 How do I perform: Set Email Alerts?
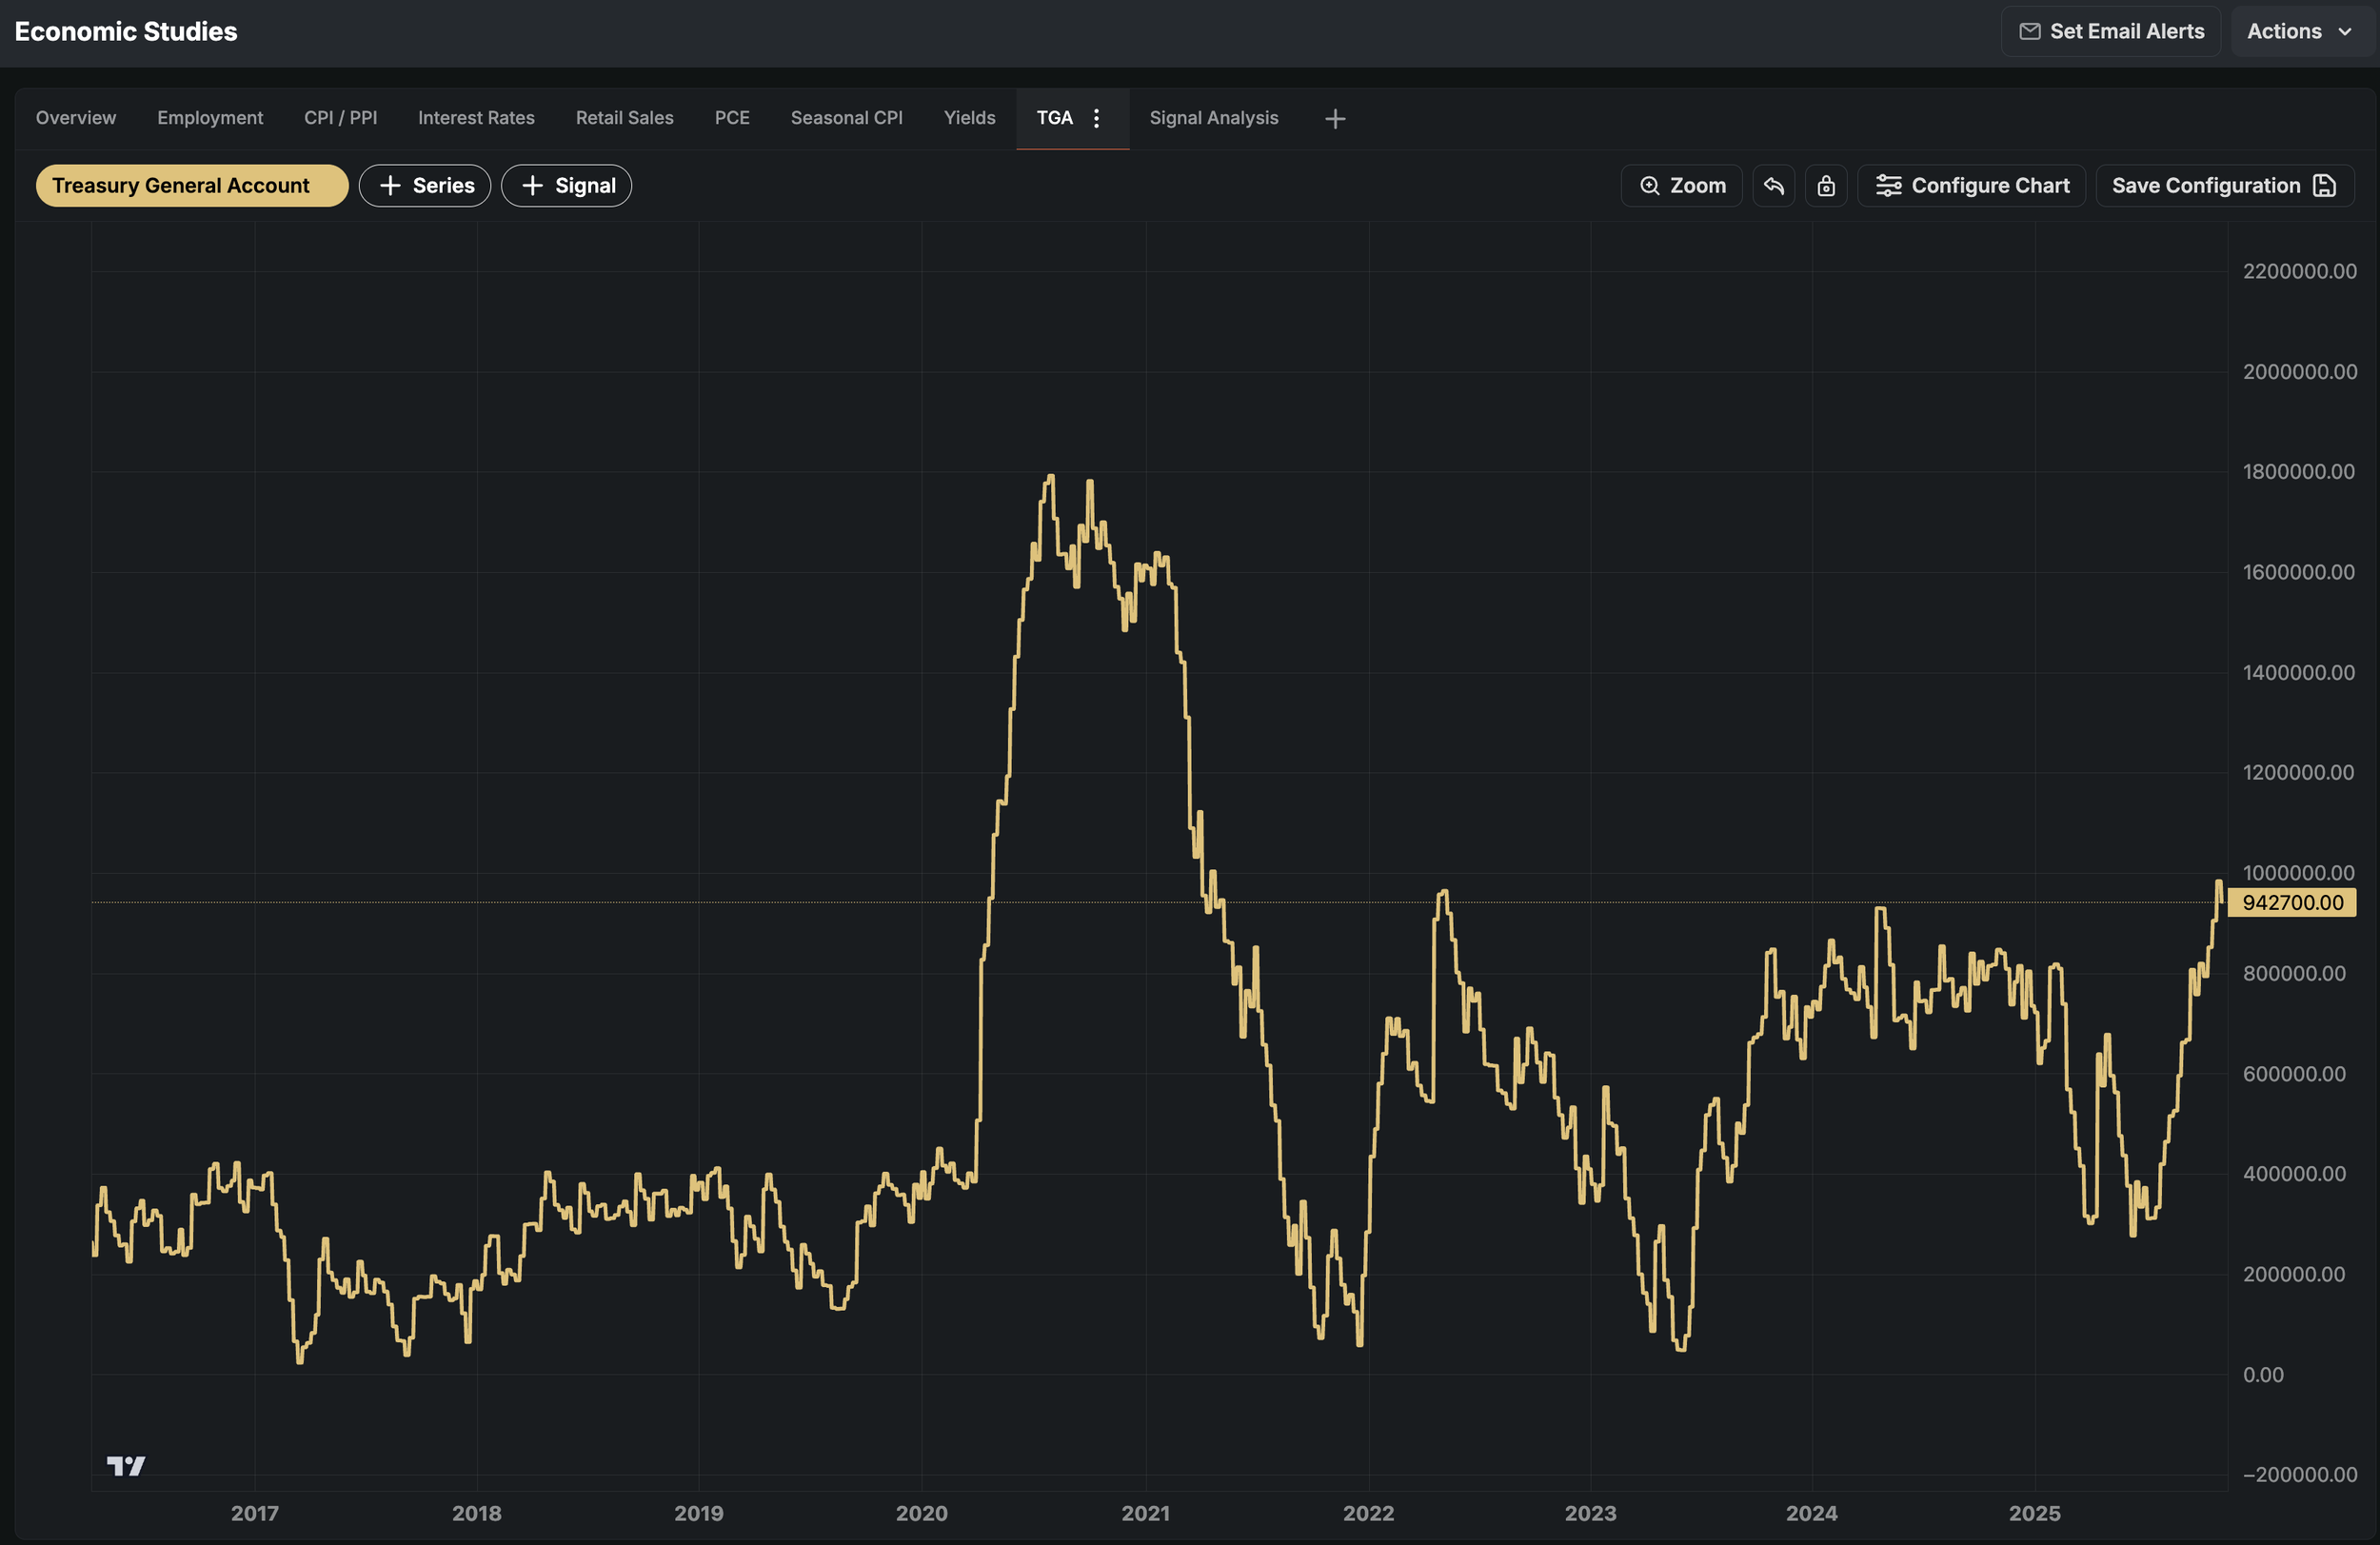[x=2110, y=31]
